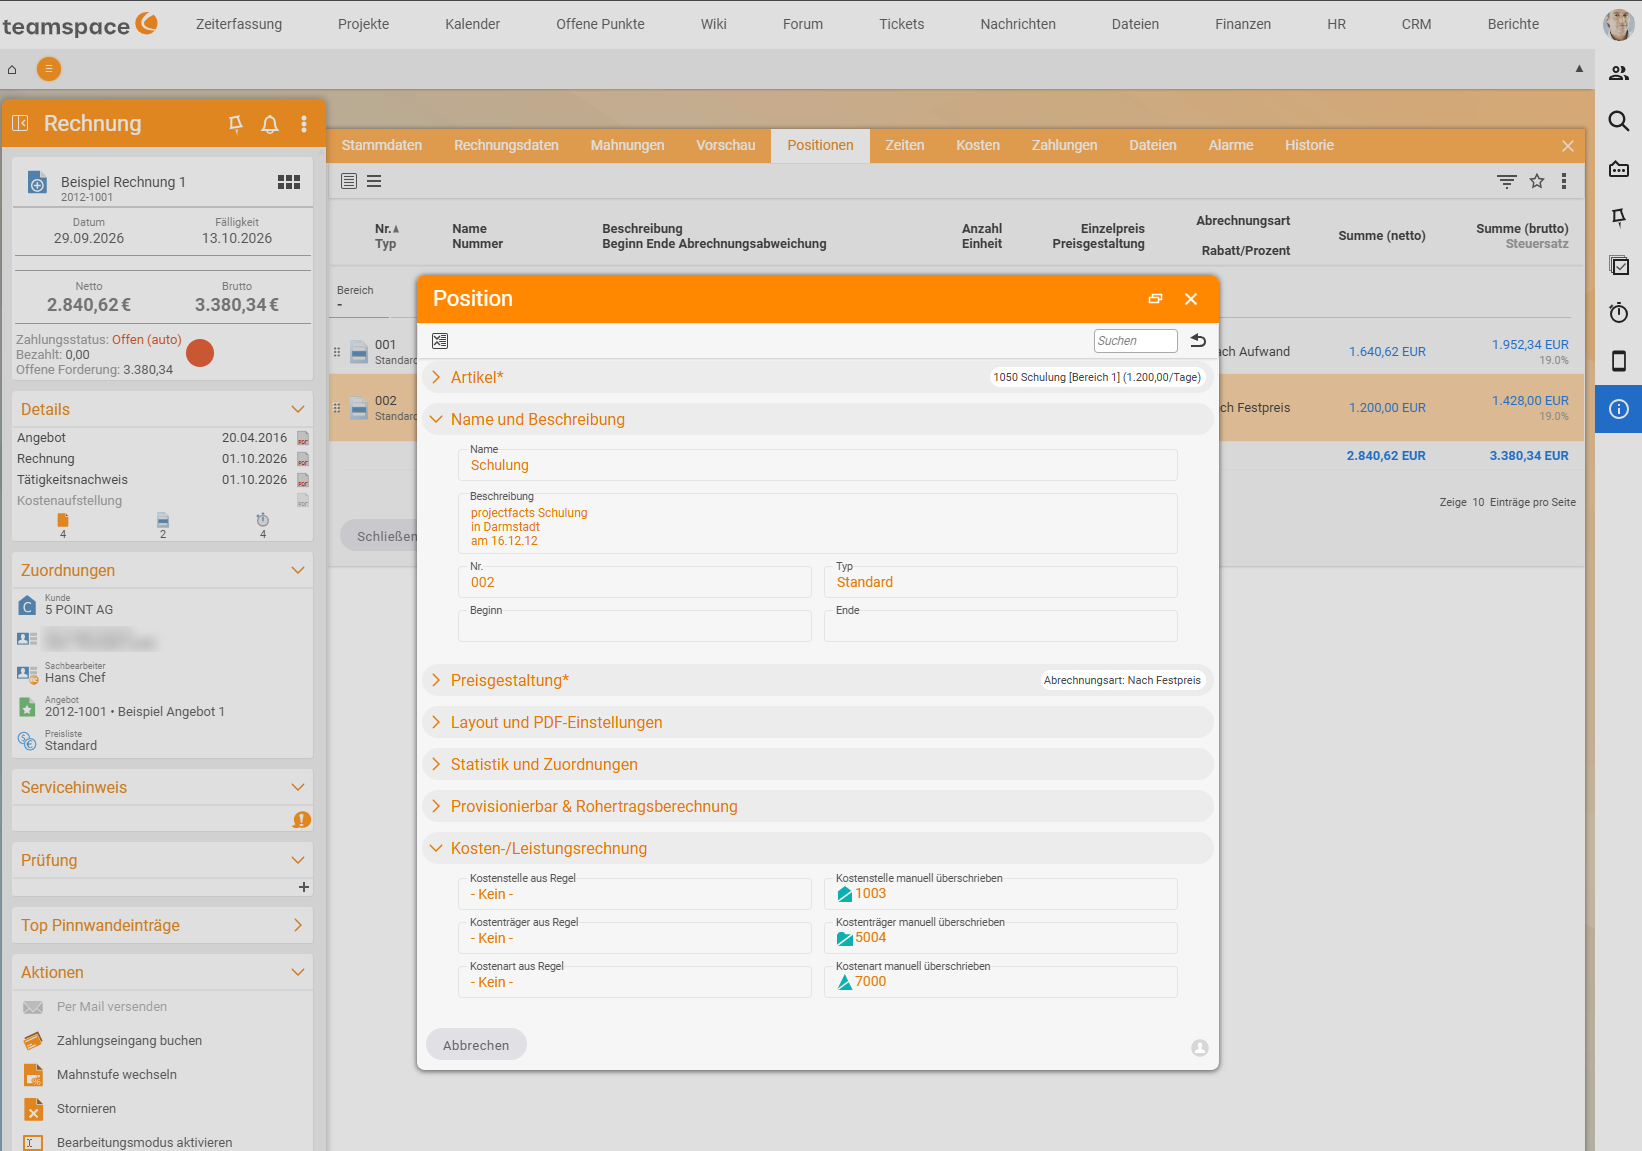Viewport: 1642px width, 1151px height.
Task: Click Stornieren in Aktionen
Action: [86, 1109]
